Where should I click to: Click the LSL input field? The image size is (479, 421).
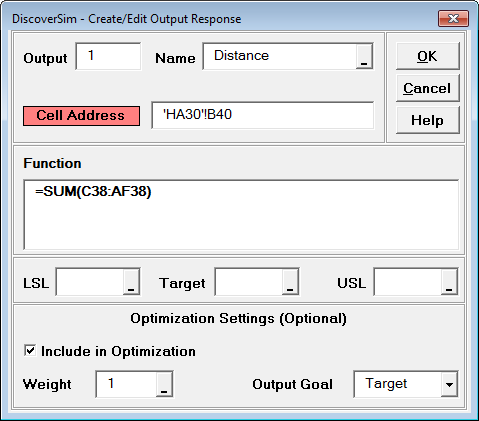tap(90, 282)
